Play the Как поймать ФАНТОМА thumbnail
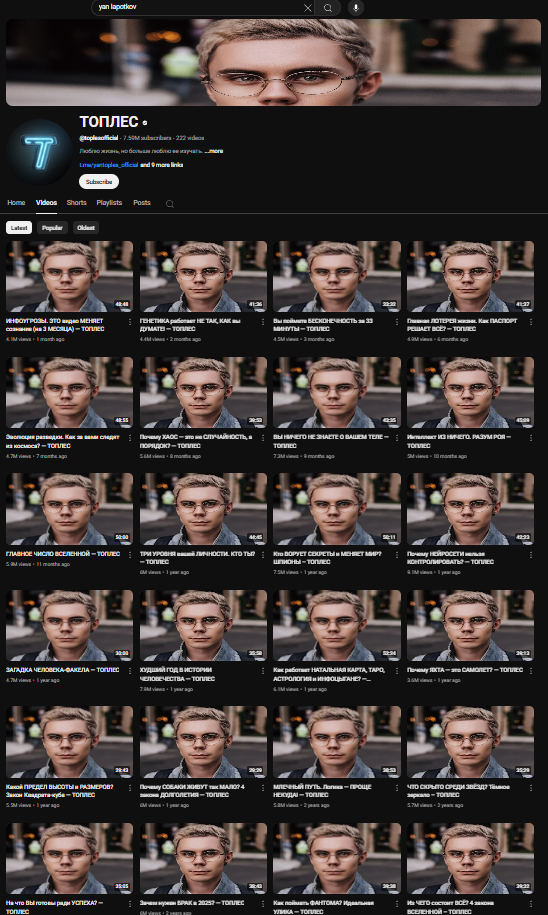 [337, 858]
